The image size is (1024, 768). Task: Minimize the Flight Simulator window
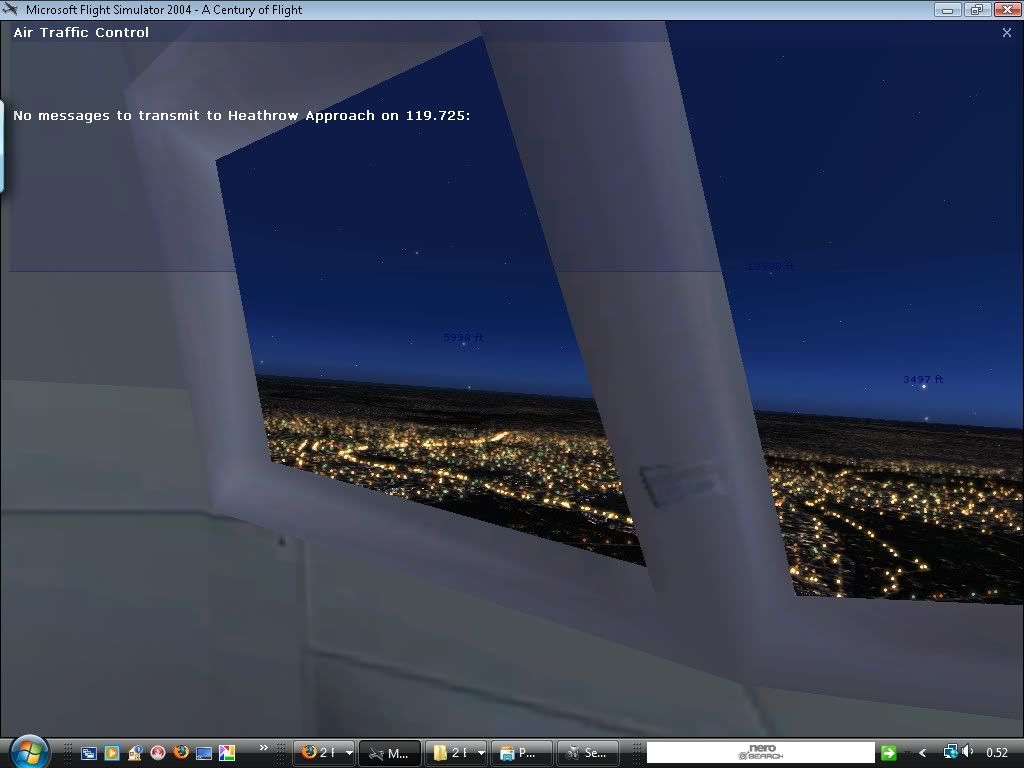(948, 9)
